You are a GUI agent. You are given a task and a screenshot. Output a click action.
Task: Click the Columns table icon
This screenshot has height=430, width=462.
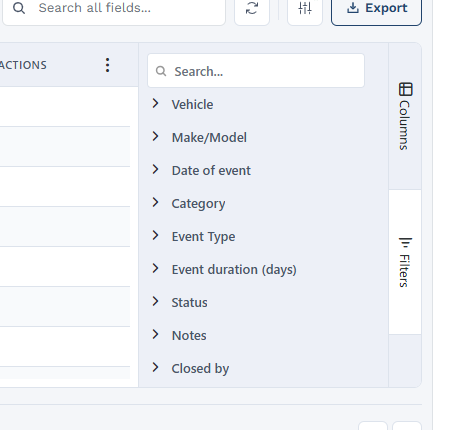(405, 89)
